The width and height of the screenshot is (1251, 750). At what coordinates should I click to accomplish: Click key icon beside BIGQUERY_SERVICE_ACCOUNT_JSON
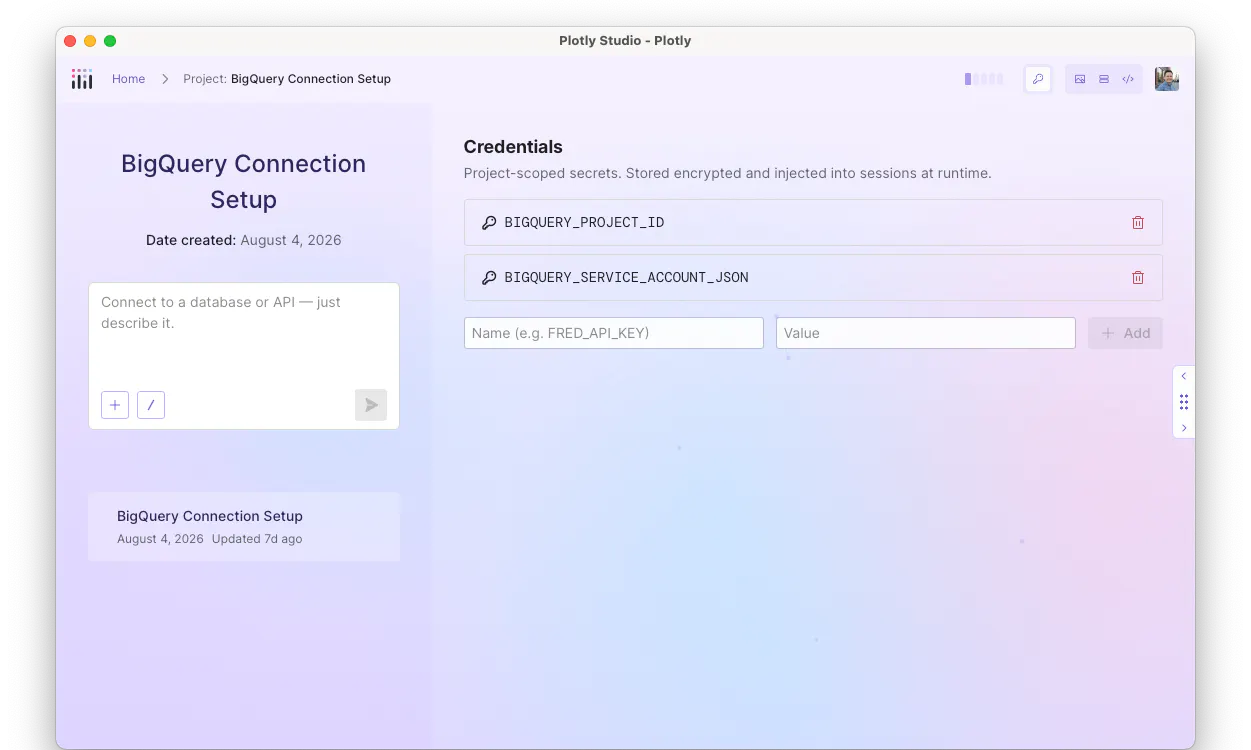[489, 278]
